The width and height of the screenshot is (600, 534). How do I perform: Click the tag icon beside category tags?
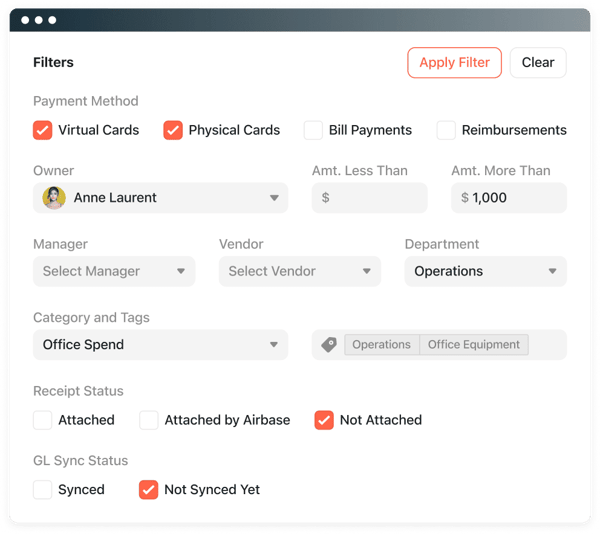pos(329,345)
